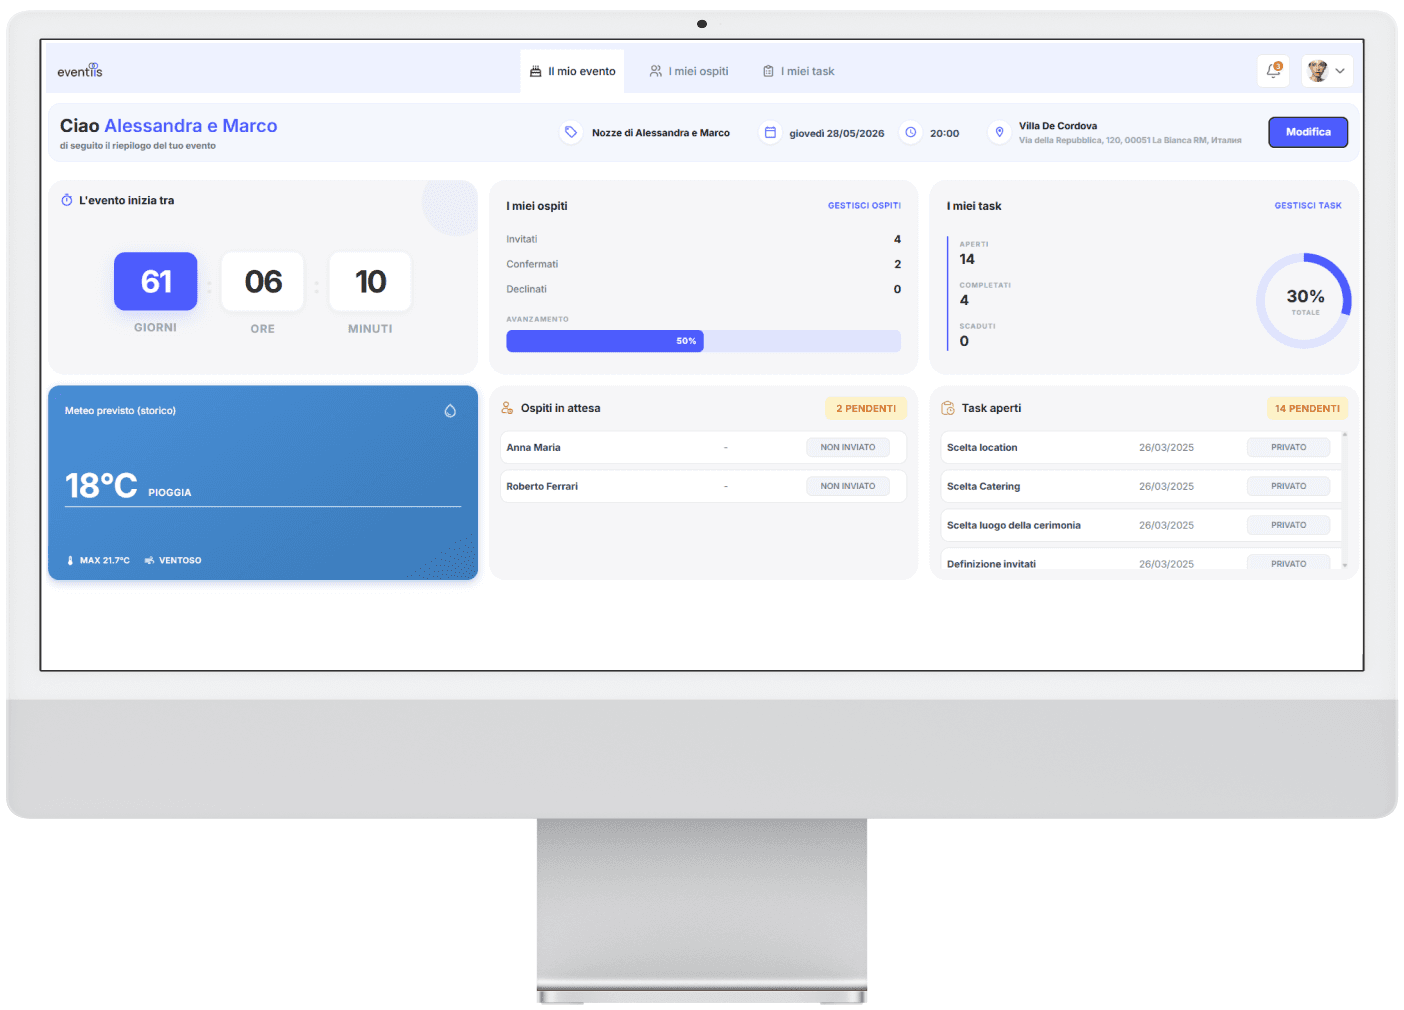Click the clock icon next to '20:00'
Screen dimensions: 1404x1010
(910, 131)
